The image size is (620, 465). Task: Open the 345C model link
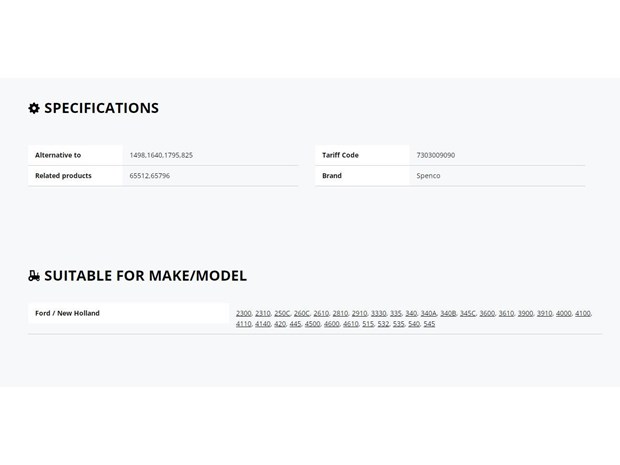468,313
